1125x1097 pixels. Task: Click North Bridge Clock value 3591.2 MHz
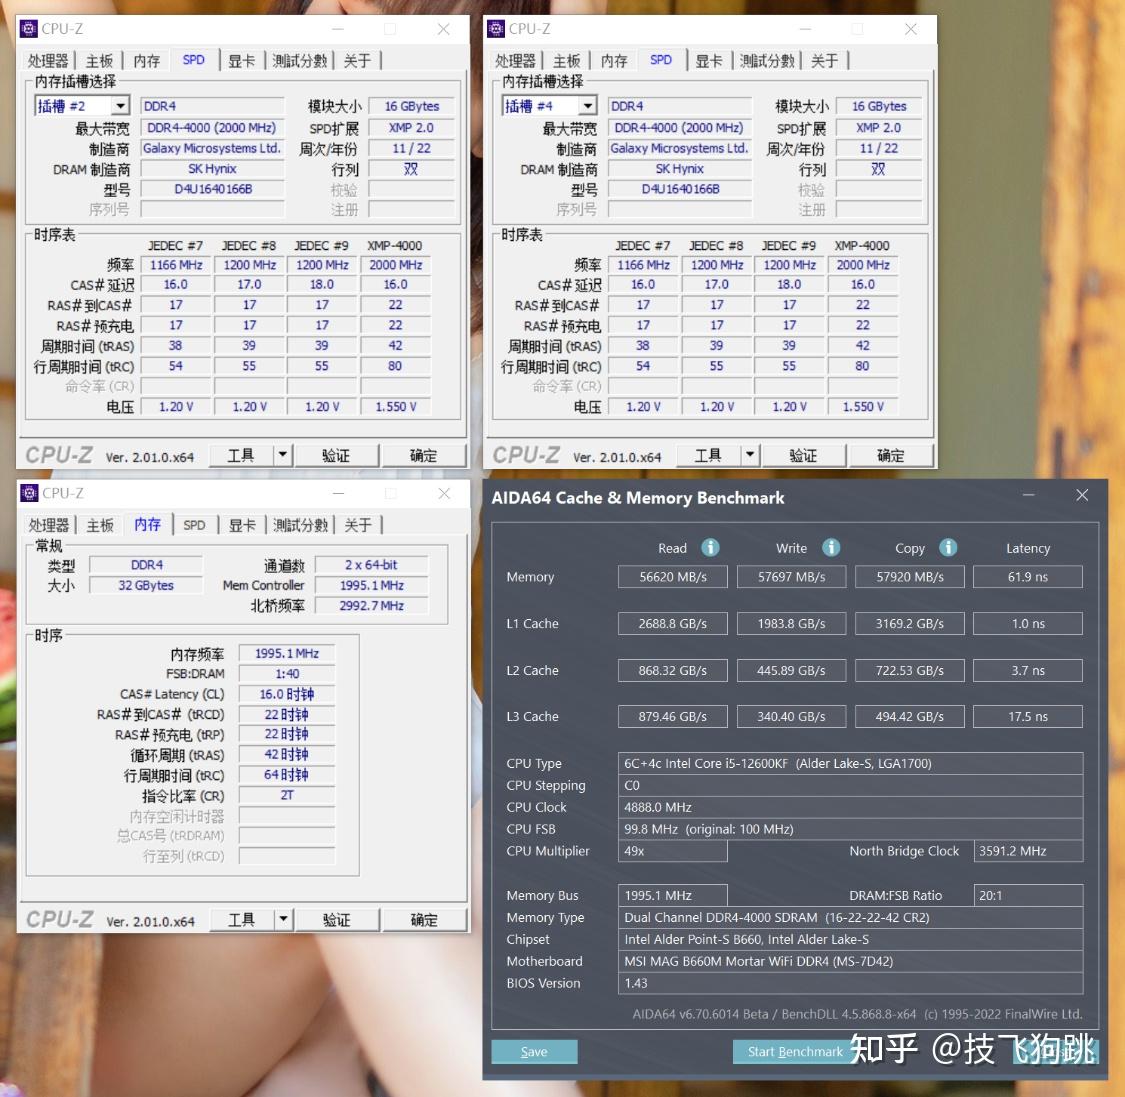click(x=1028, y=851)
